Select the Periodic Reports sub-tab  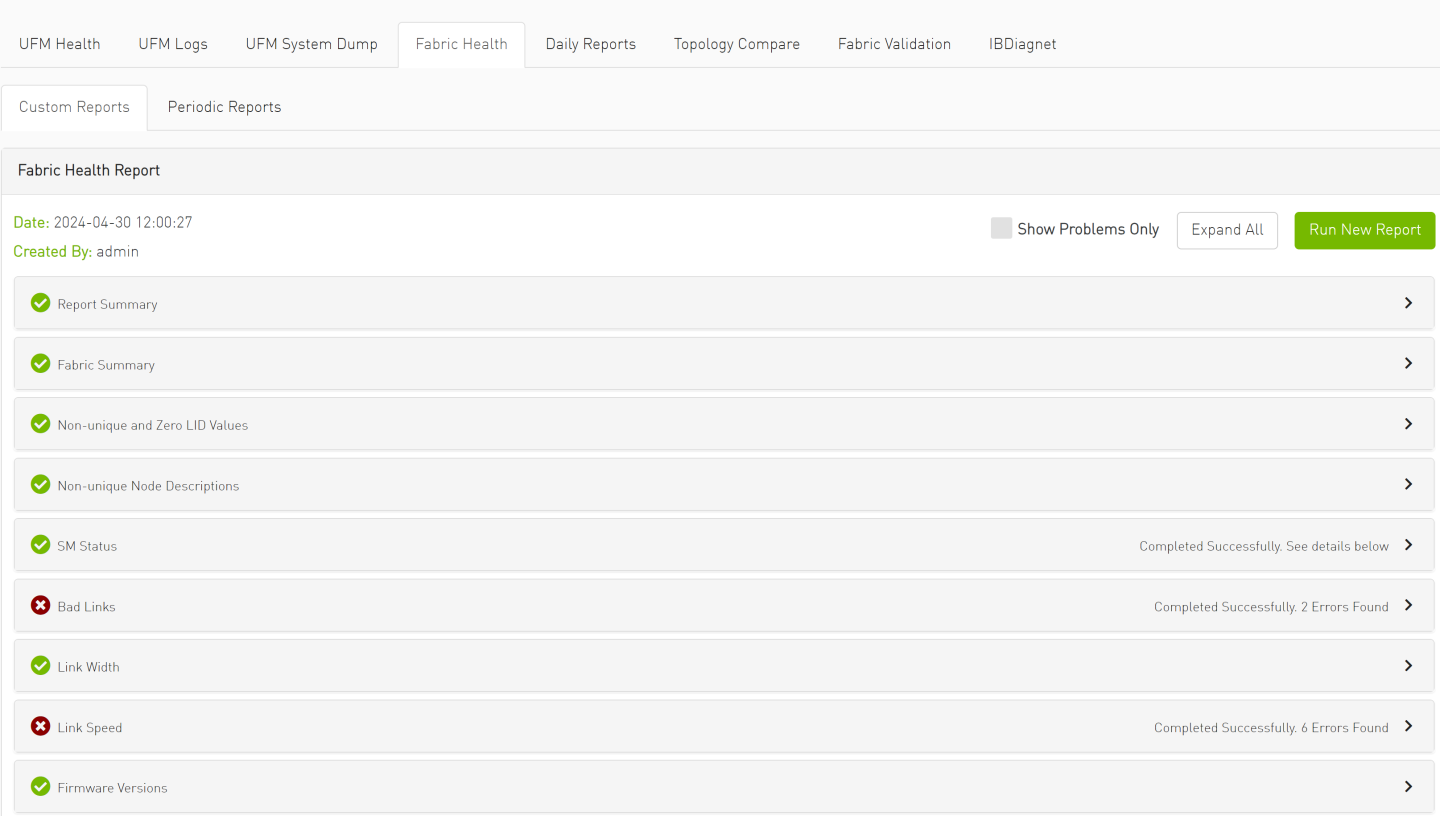point(224,107)
